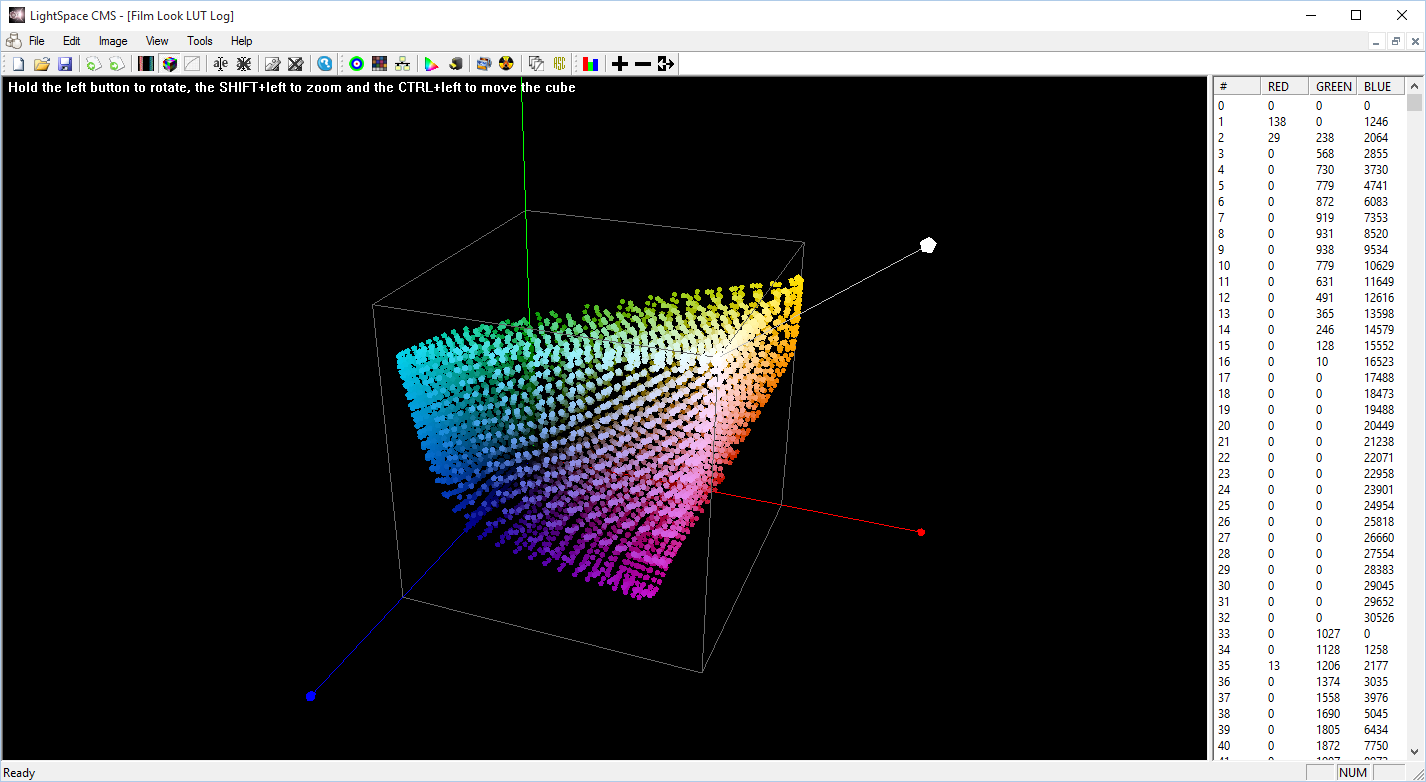Open the Tools menu

(x=200, y=41)
